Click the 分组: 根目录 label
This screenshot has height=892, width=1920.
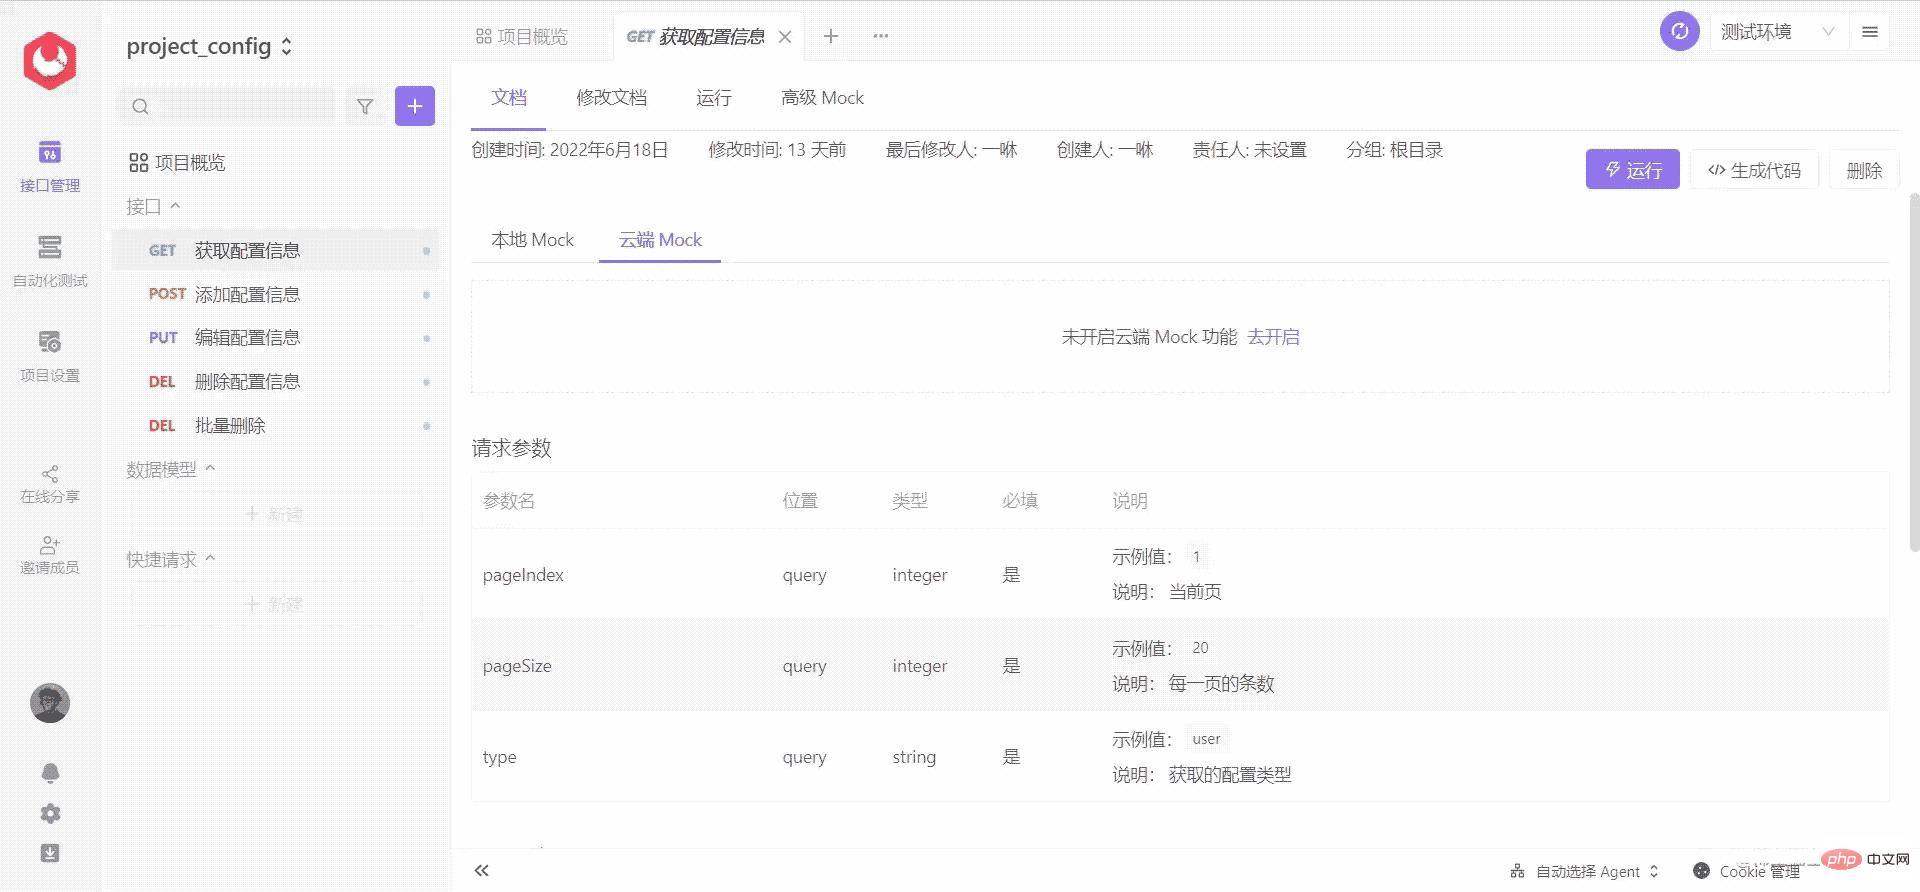1395,150
